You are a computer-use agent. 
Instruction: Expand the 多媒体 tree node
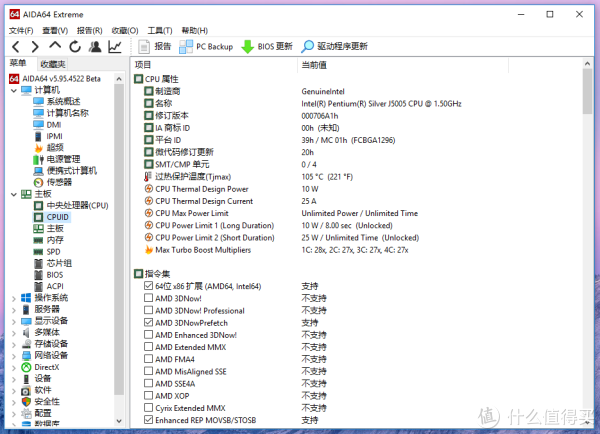[x=14, y=333]
